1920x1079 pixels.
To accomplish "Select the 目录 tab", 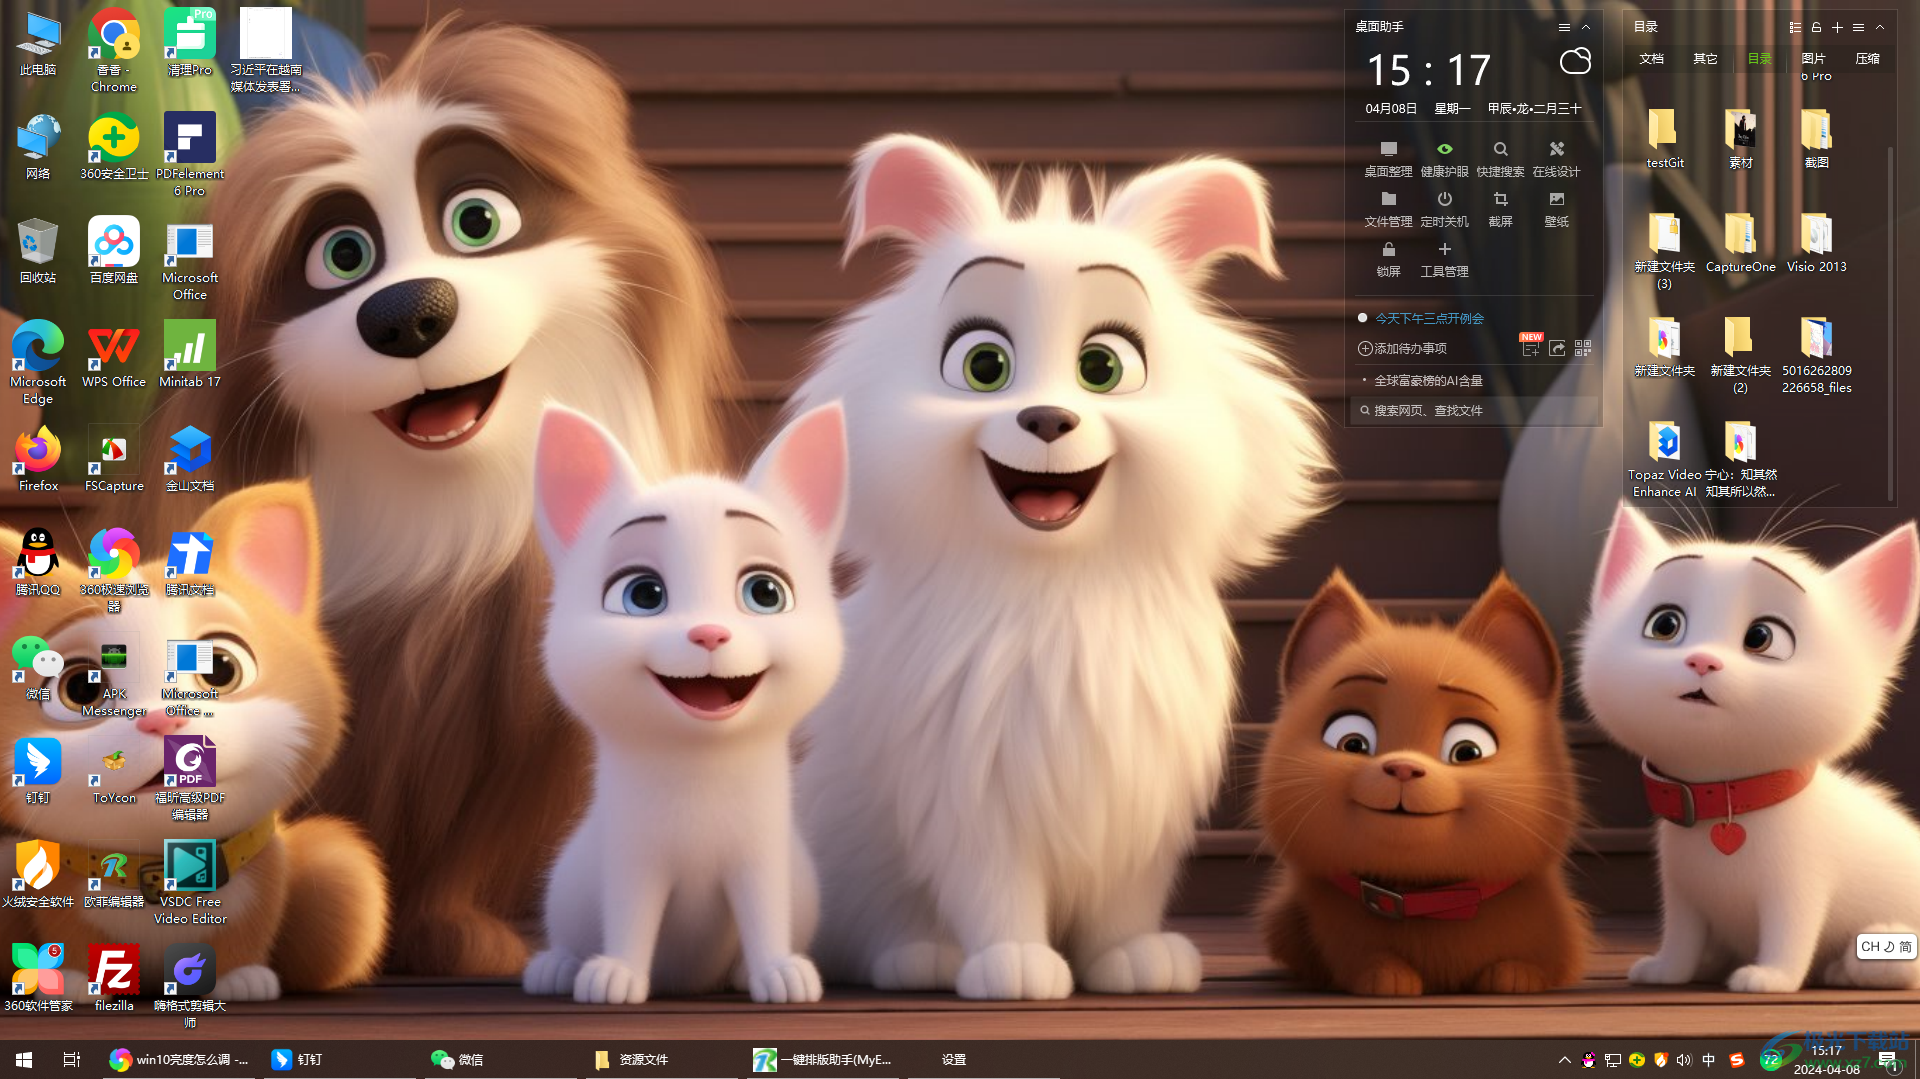I will (x=1759, y=59).
